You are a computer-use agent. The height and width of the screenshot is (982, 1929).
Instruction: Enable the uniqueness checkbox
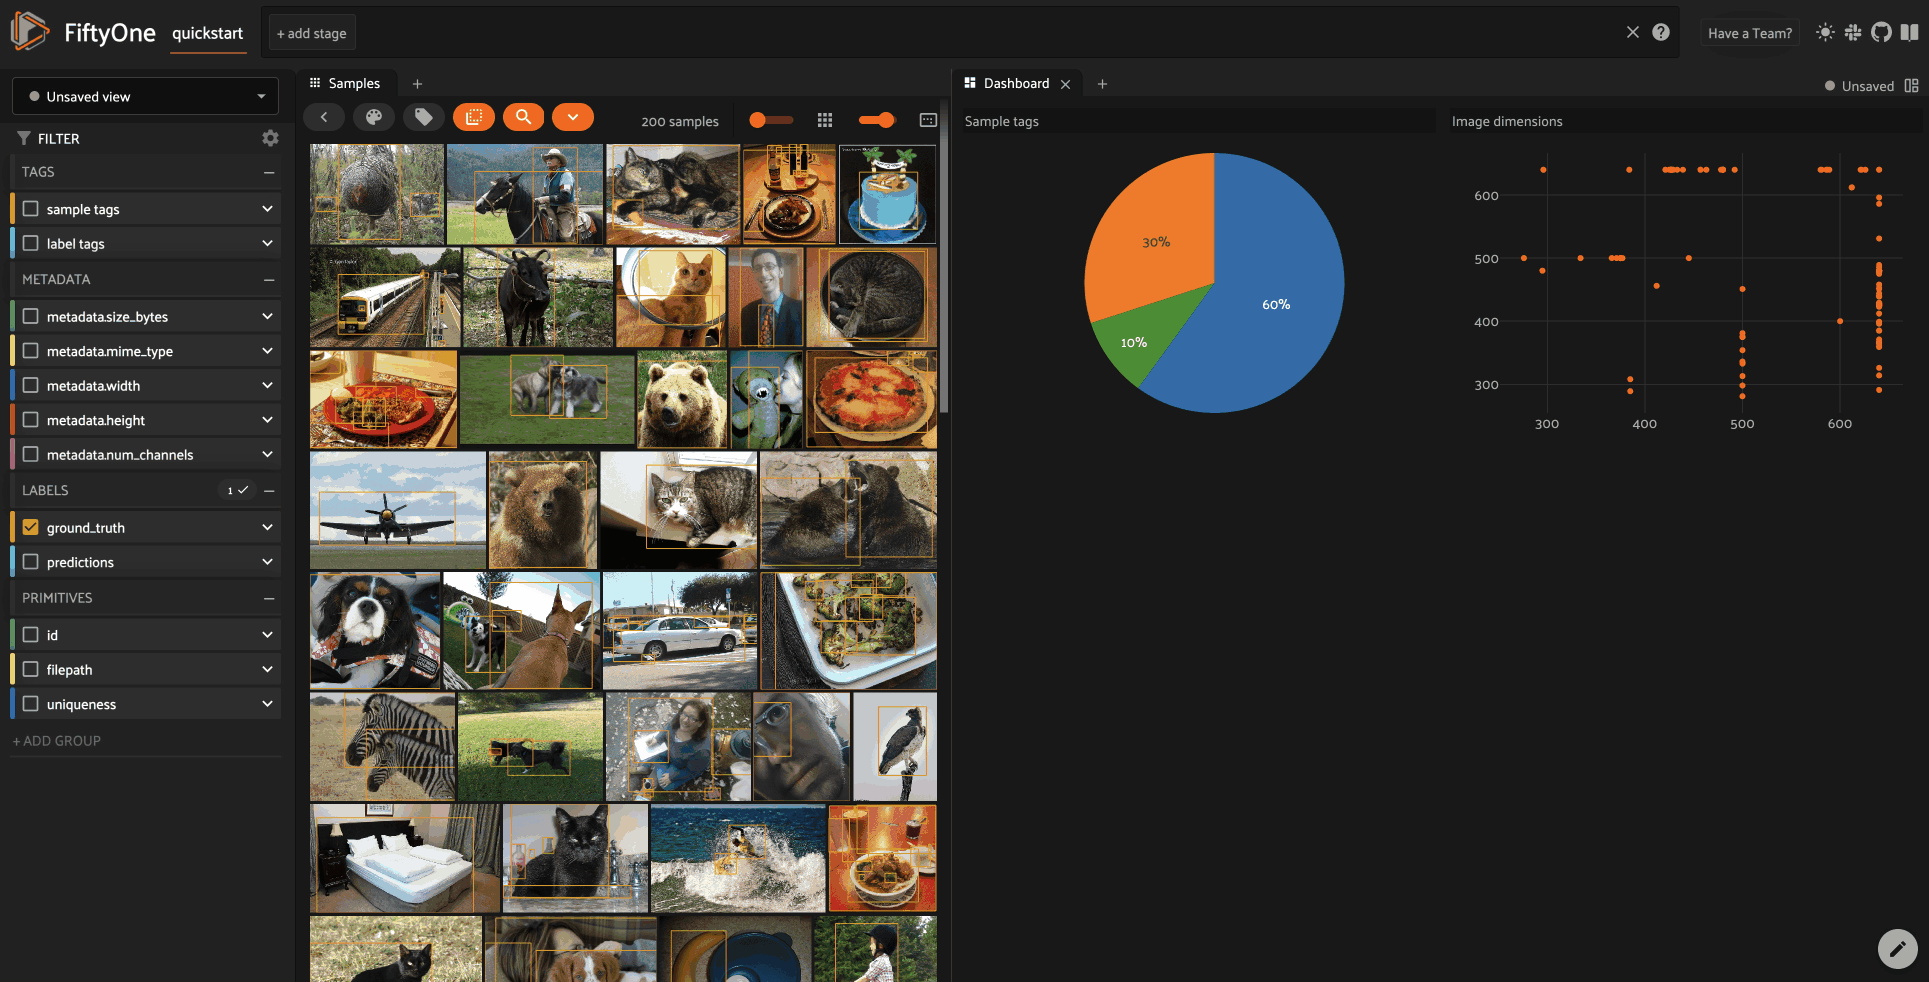[x=31, y=704]
